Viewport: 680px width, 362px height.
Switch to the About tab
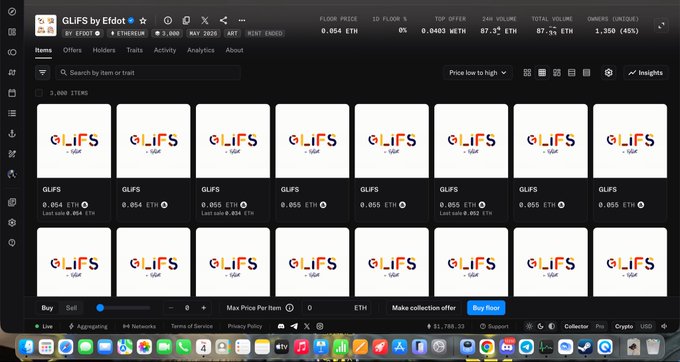[x=234, y=50]
